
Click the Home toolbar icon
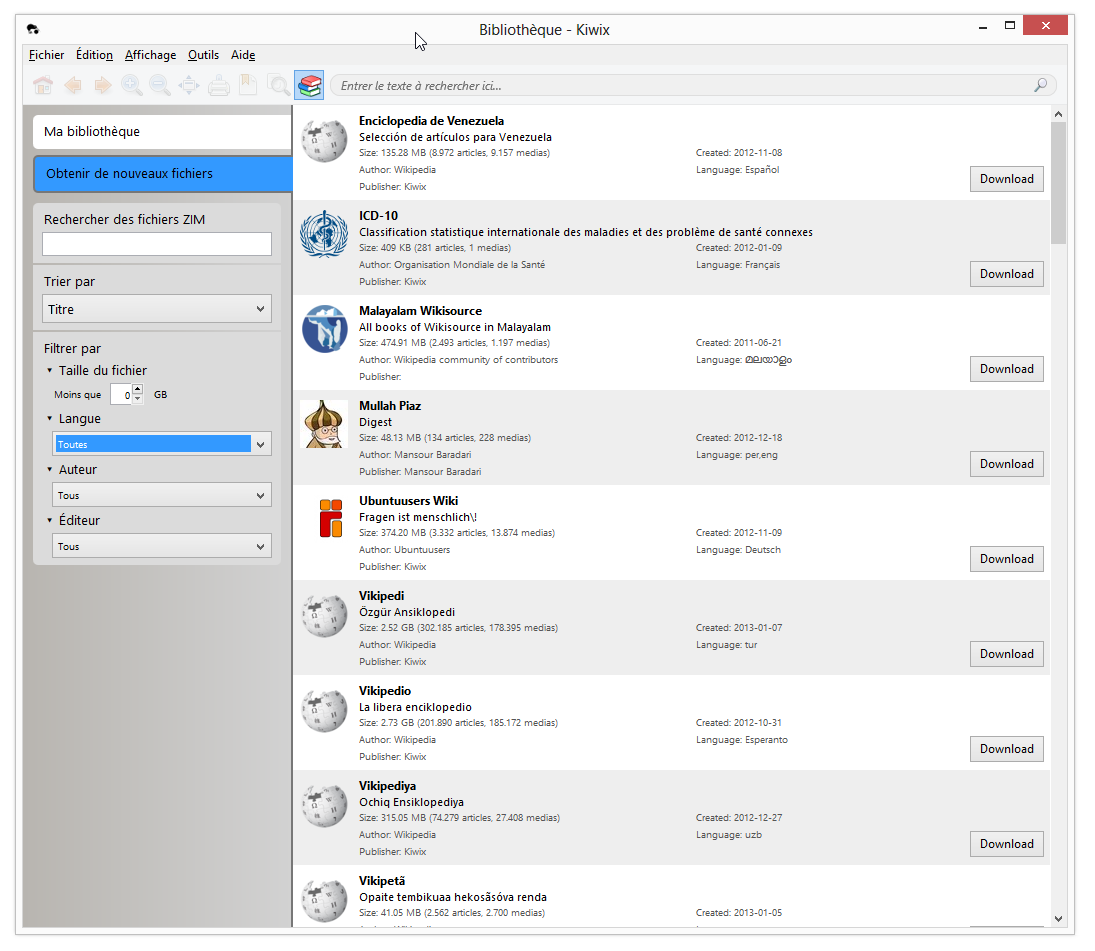[x=44, y=85]
